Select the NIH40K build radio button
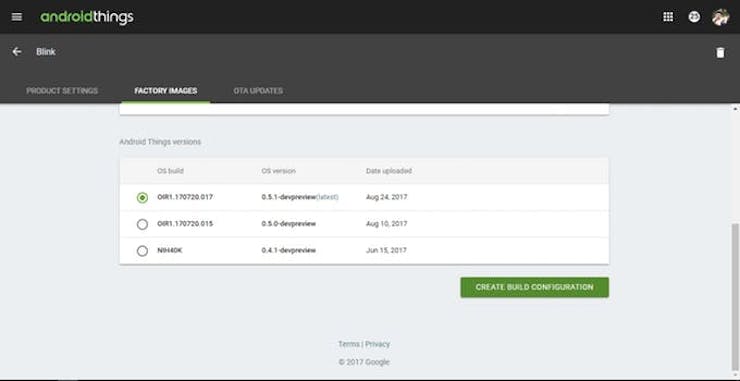The image size is (740, 381). pos(142,251)
